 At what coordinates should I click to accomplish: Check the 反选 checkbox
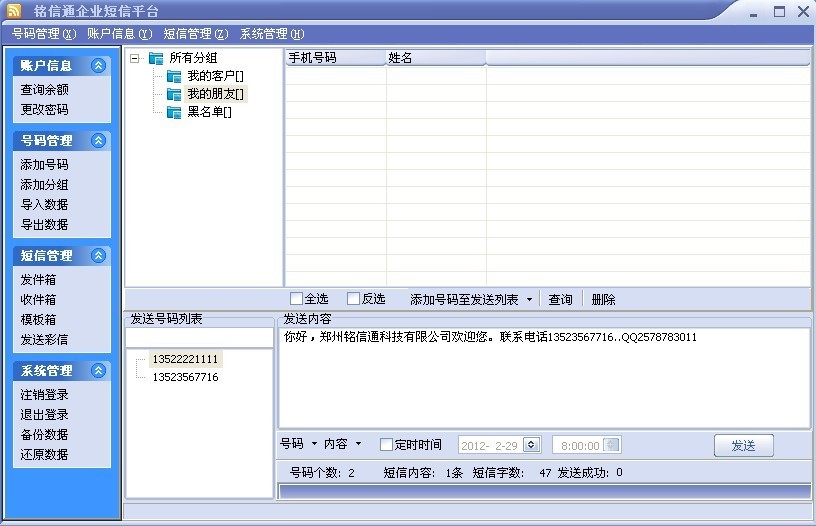pos(353,299)
